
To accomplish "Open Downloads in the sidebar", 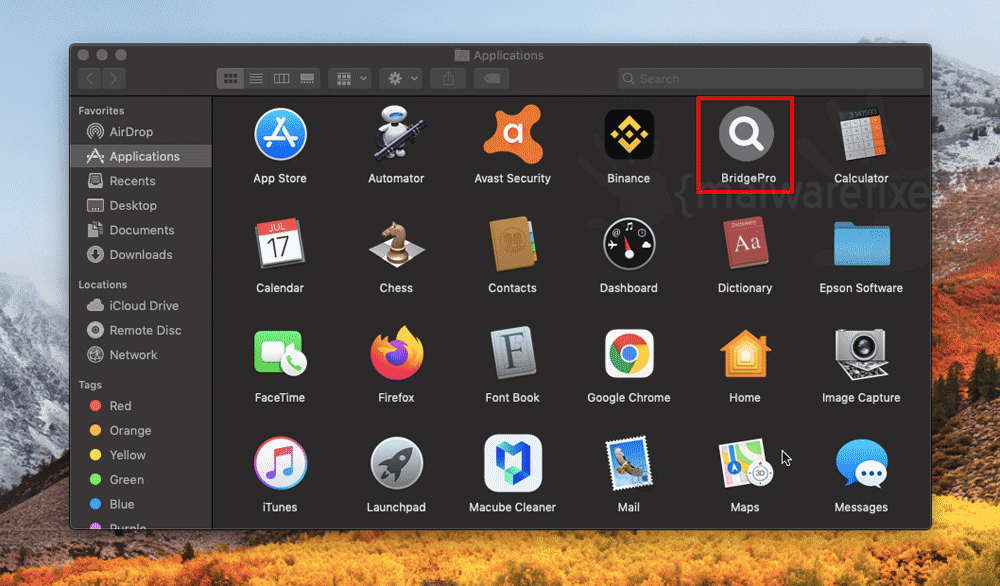I will (140, 254).
